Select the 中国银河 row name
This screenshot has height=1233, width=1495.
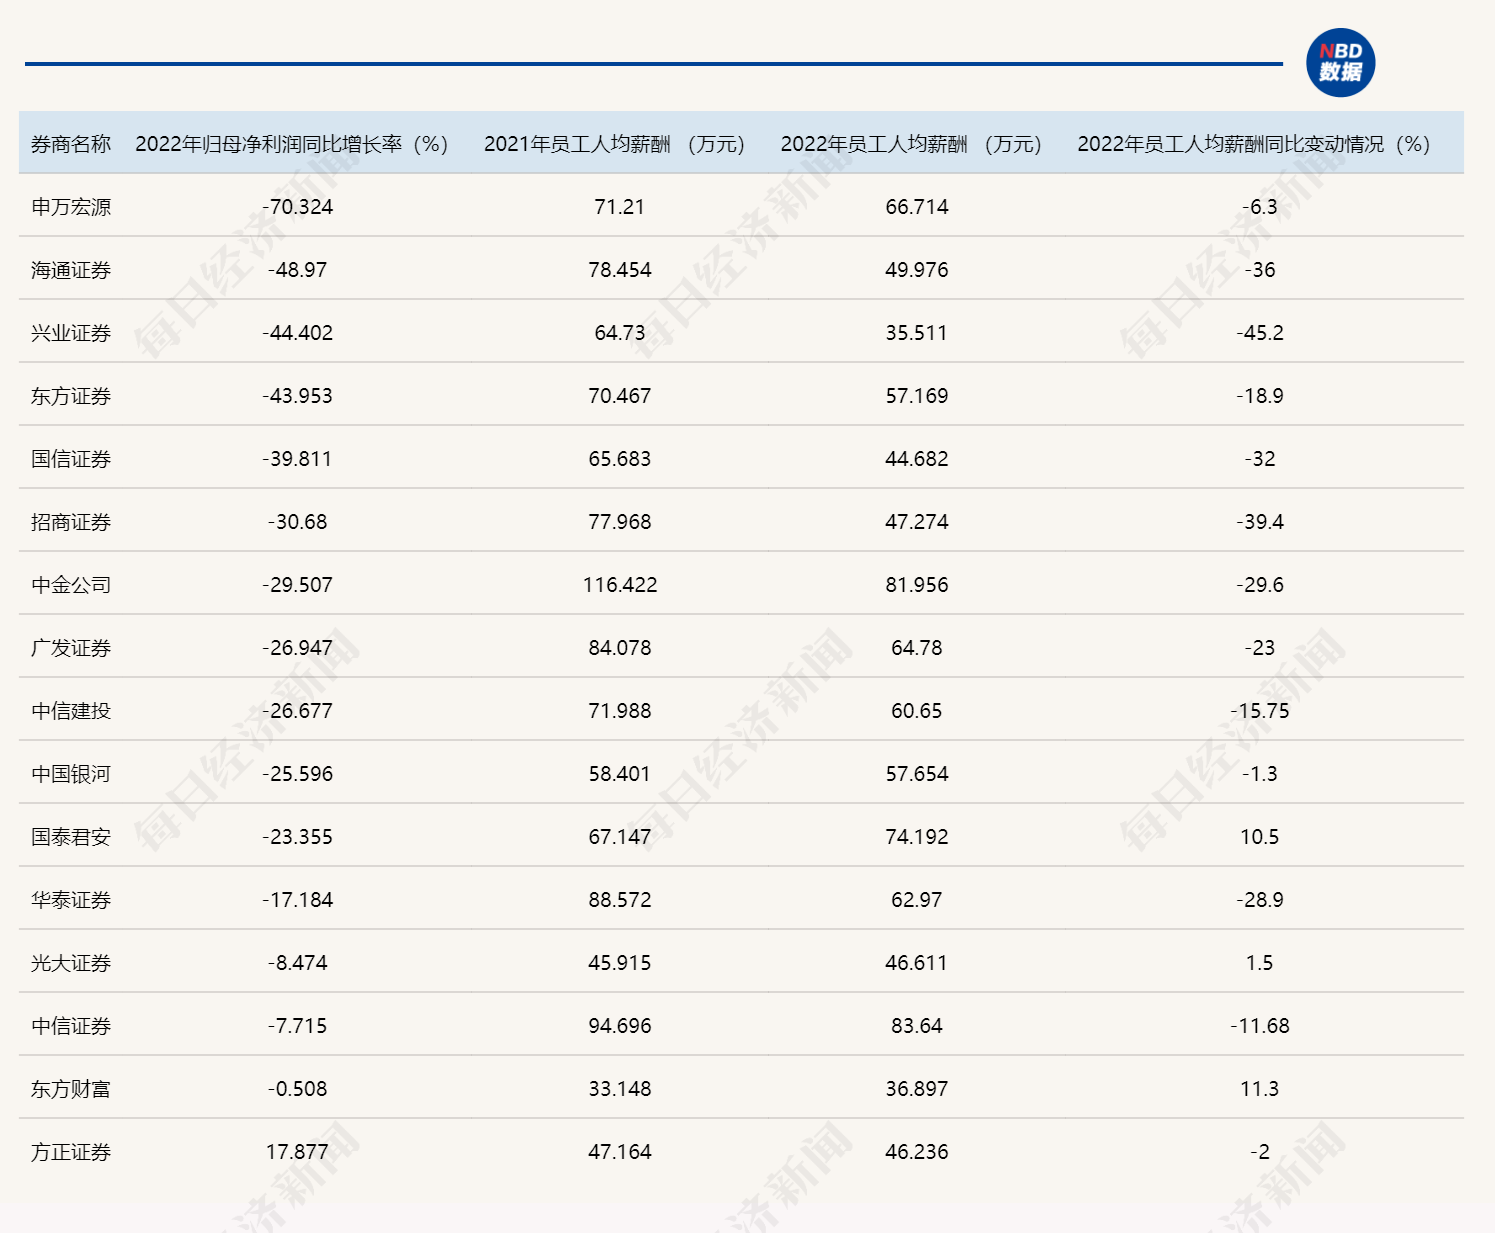71,774
